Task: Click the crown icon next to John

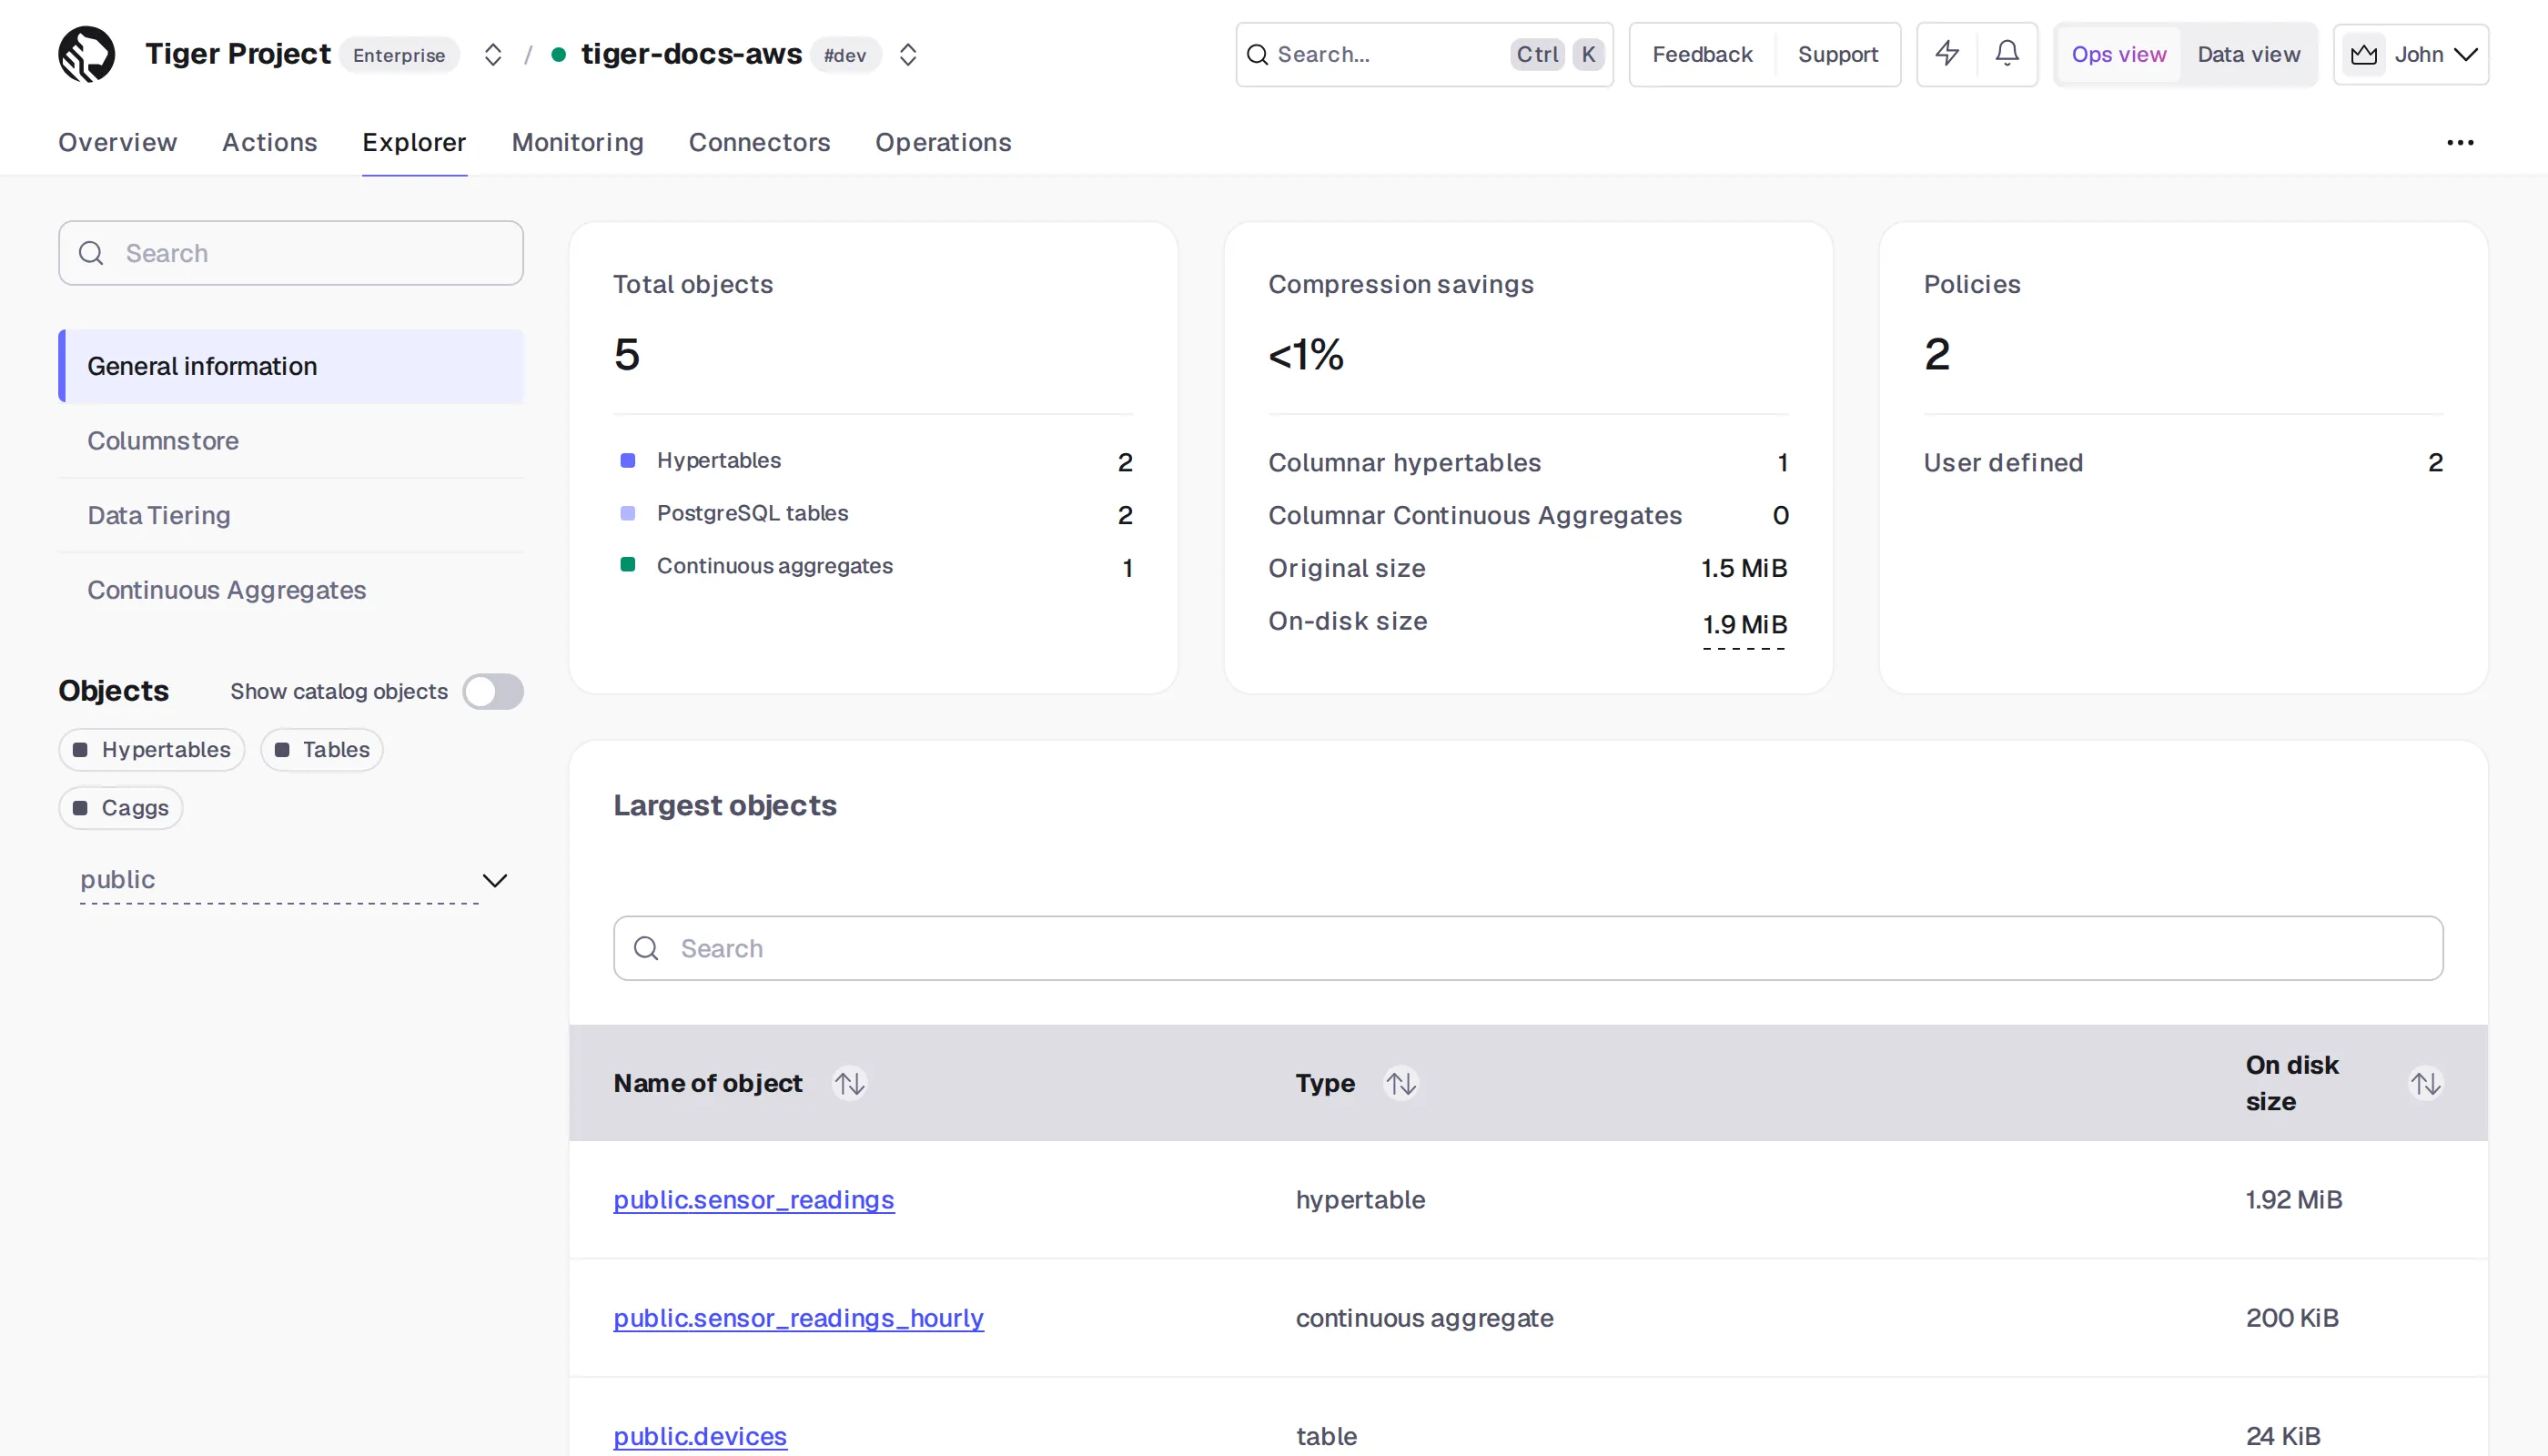Action: pos(2364,54)
